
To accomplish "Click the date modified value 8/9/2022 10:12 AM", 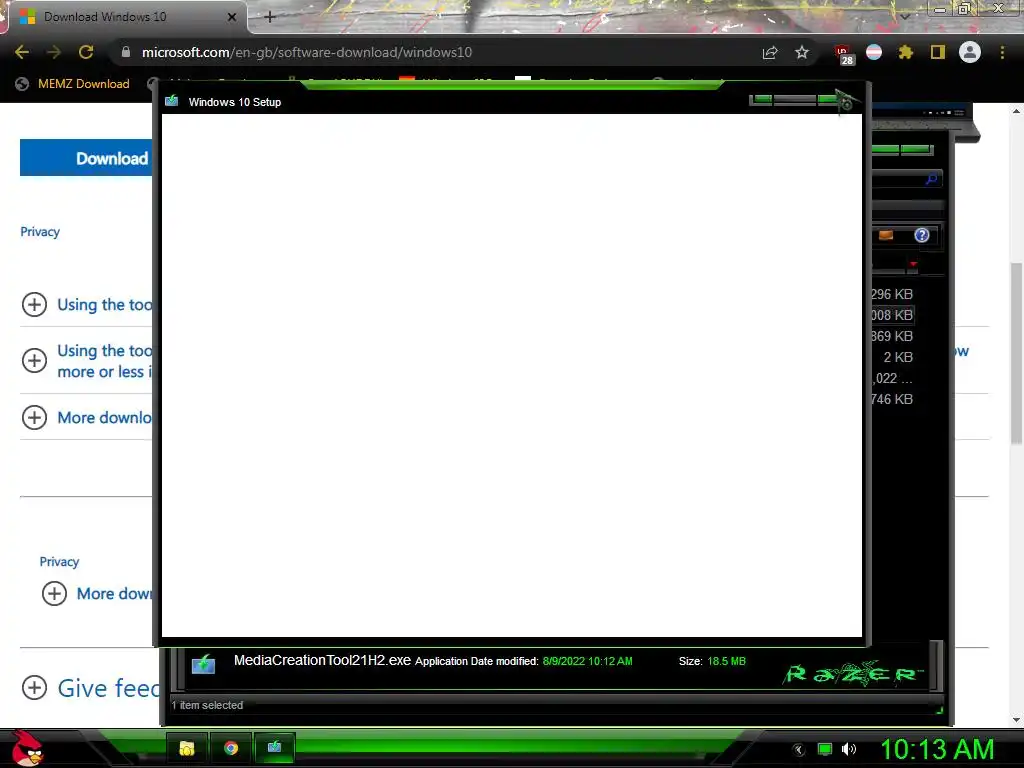I will tap(587, 661).
